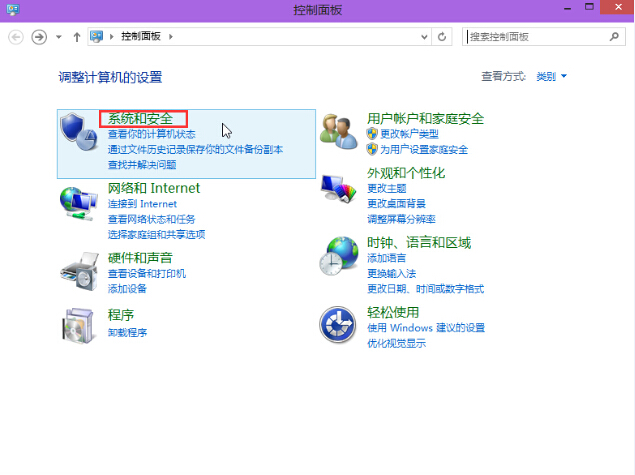This screenshot has width=635, height=475.
Task: Click the Refresh button in address bar
Action: [x=442, y=37]
